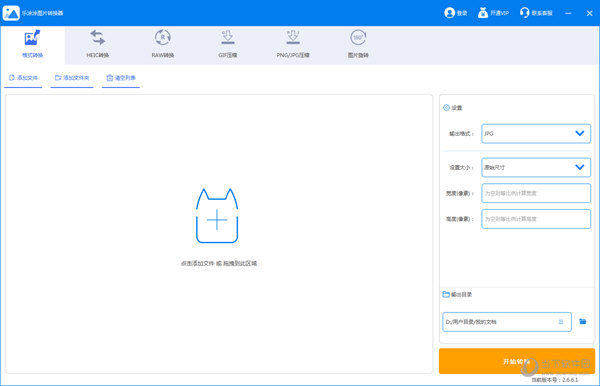The image size is (600, 386).
Task: Click the width pixels input field
Action: (x=536, y=193)
